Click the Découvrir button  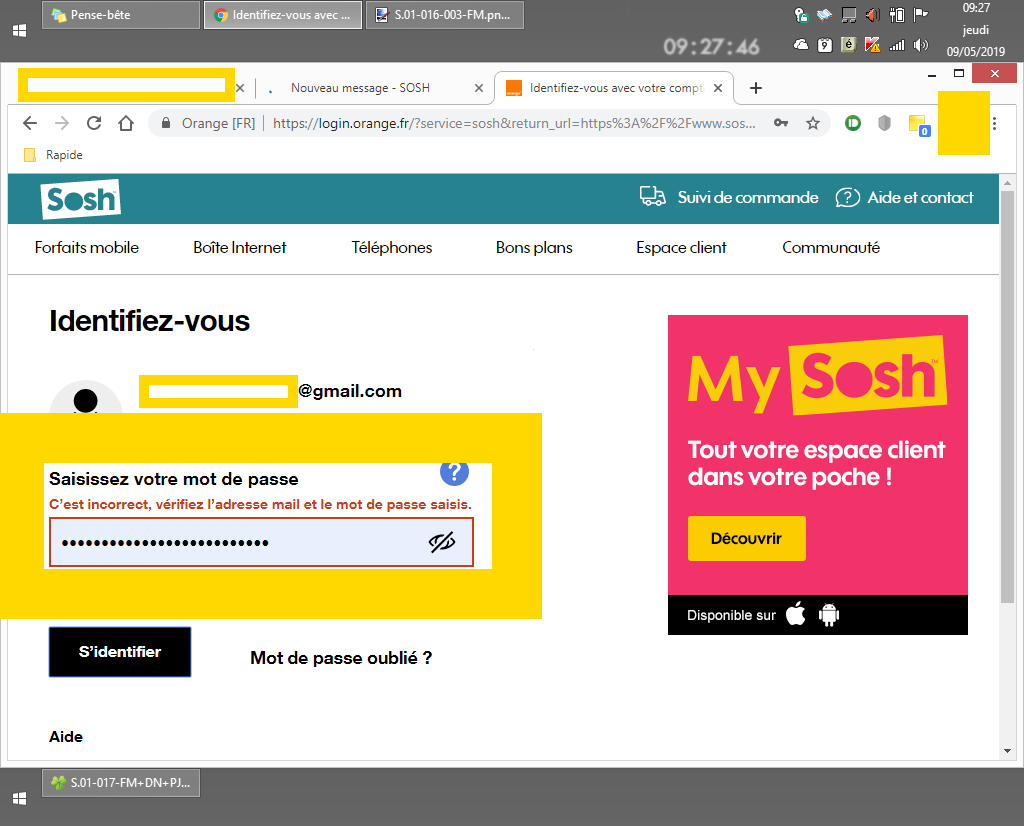[746, 538]
